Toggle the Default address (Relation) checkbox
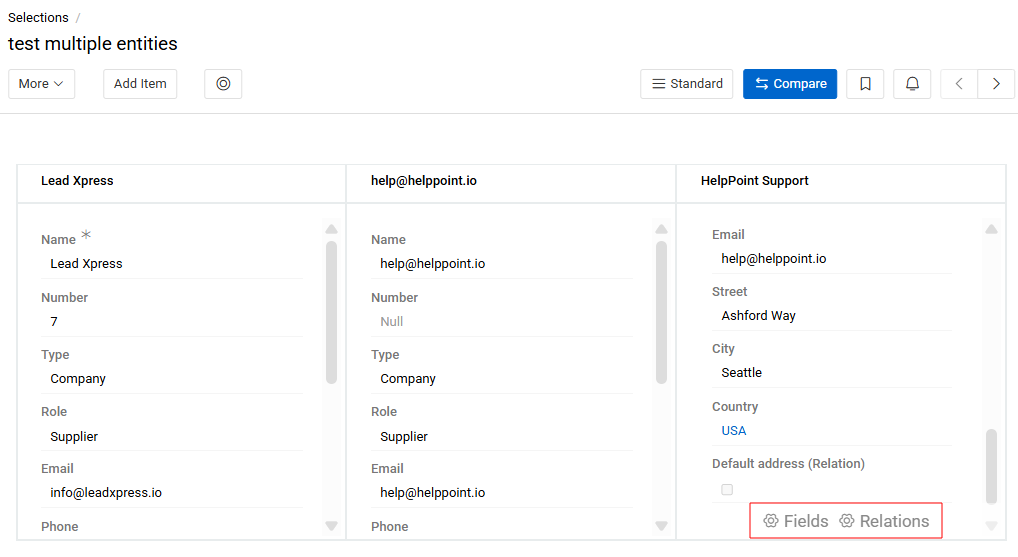This screenshot has height=557, width=1018. point(727,489)
